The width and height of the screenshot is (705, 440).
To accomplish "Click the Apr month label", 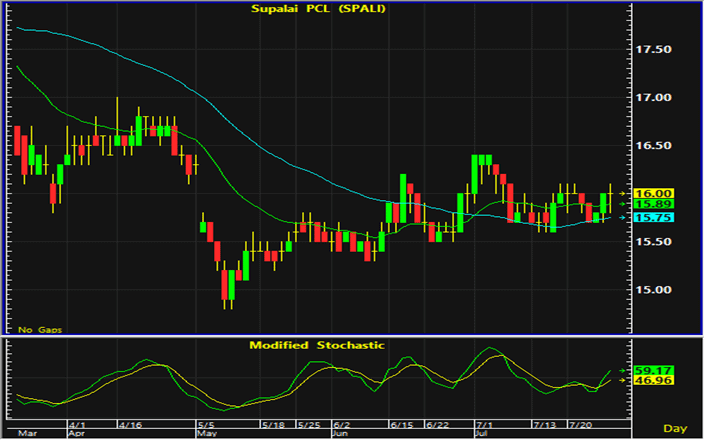I will click(78, 434).
